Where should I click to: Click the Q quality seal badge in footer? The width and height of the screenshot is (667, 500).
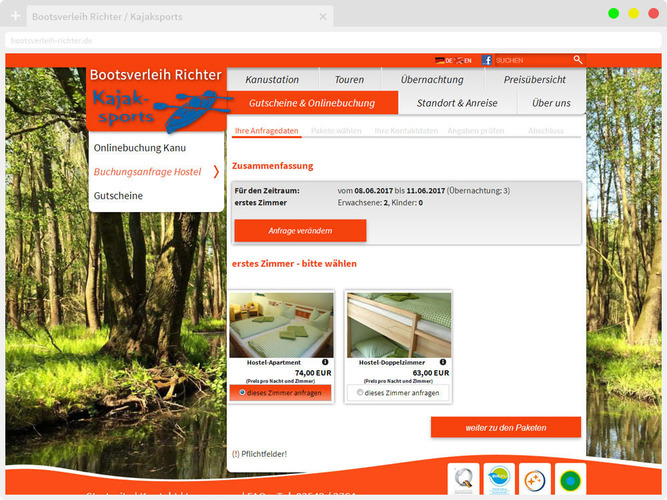[x=462, y=479]
